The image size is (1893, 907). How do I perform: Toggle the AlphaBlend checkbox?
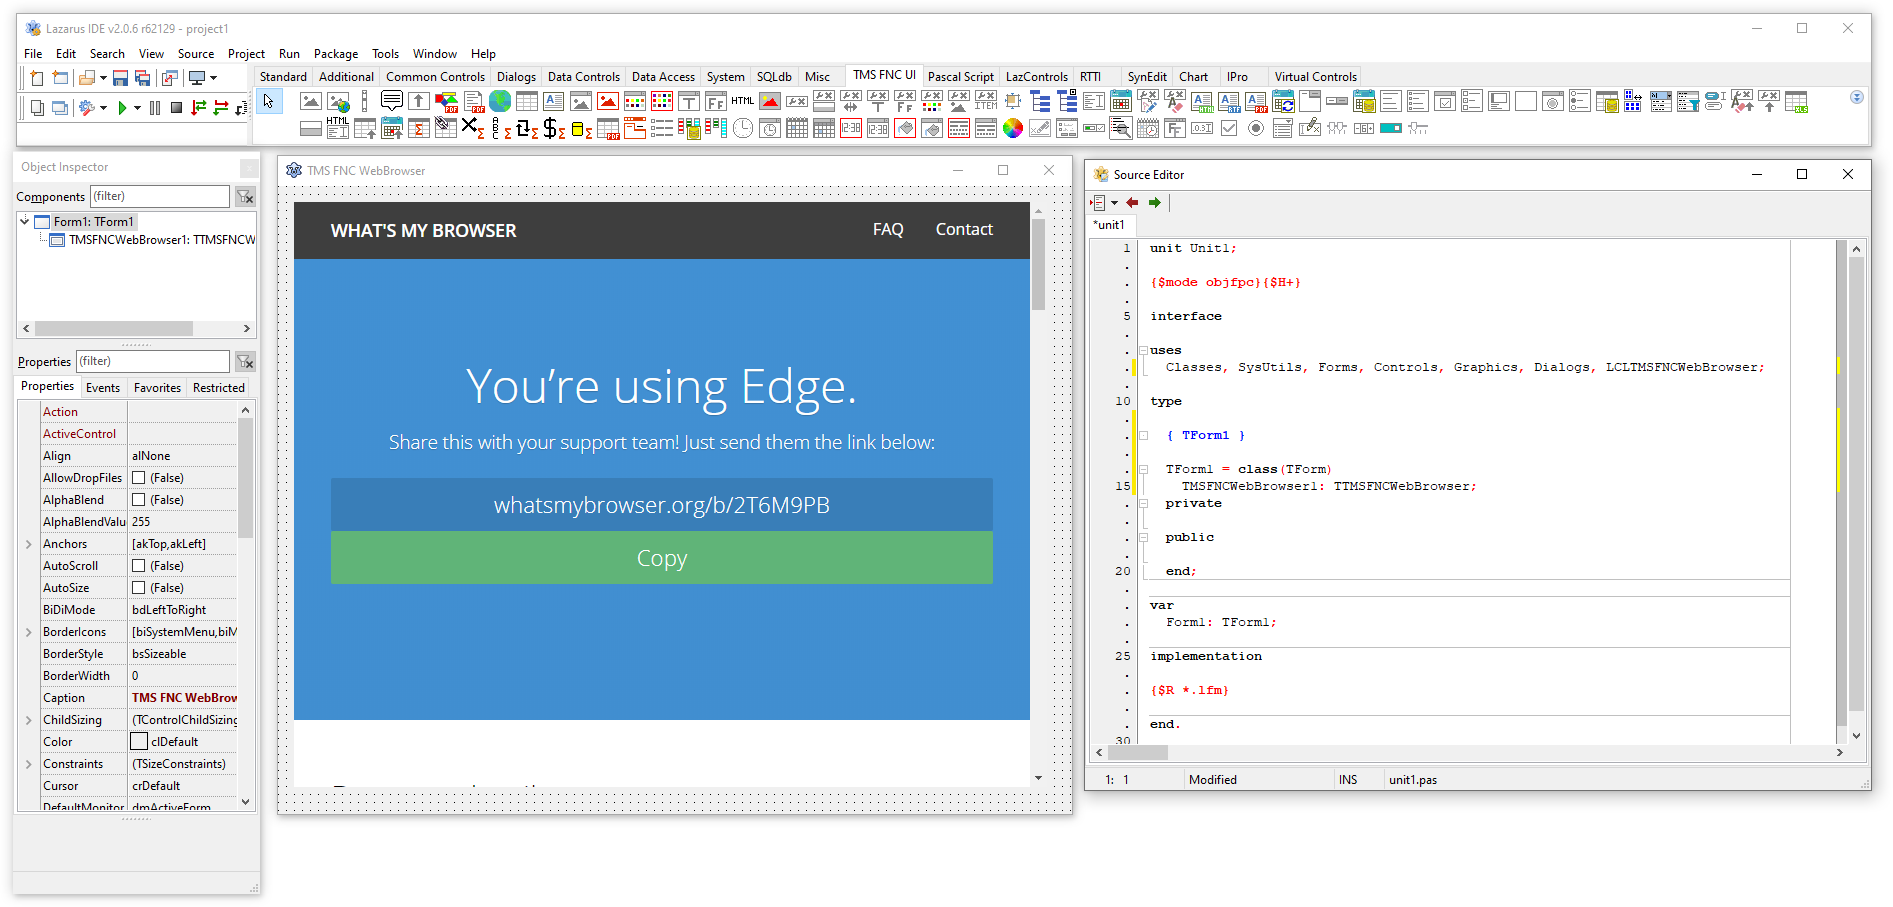139,500
